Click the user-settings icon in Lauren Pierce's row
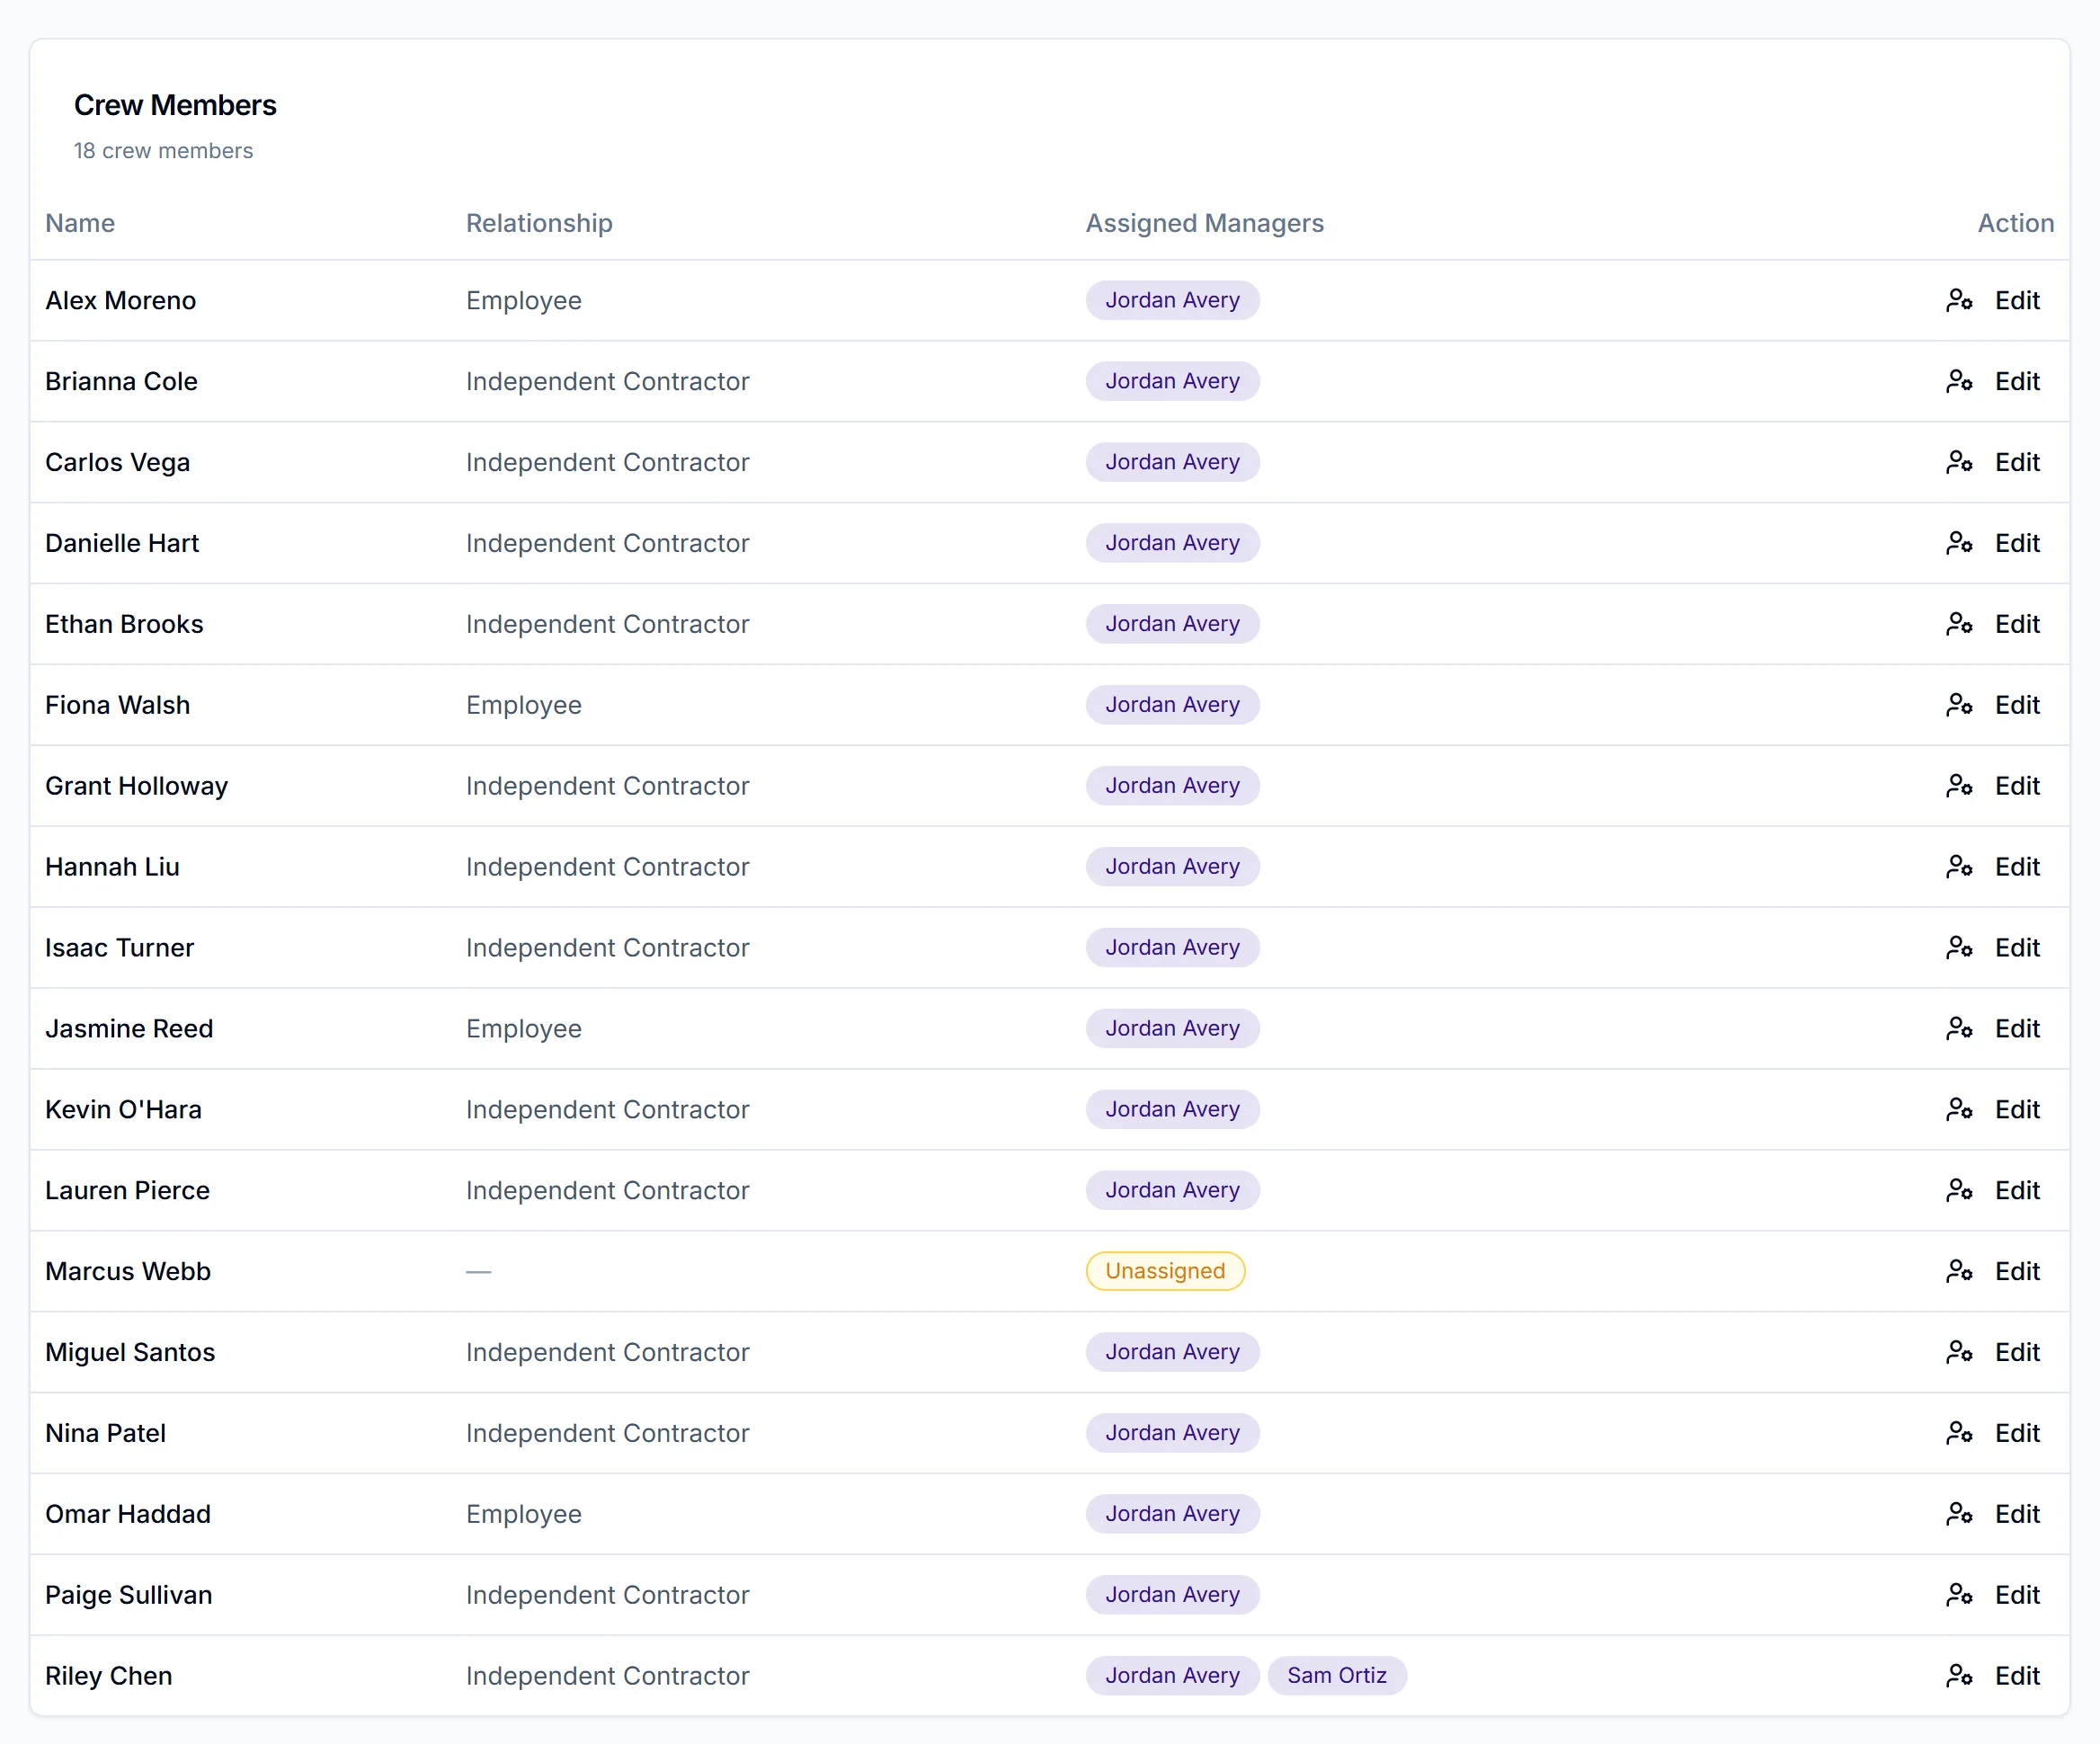The image size is (2100, 1744). [1959, 1191]
